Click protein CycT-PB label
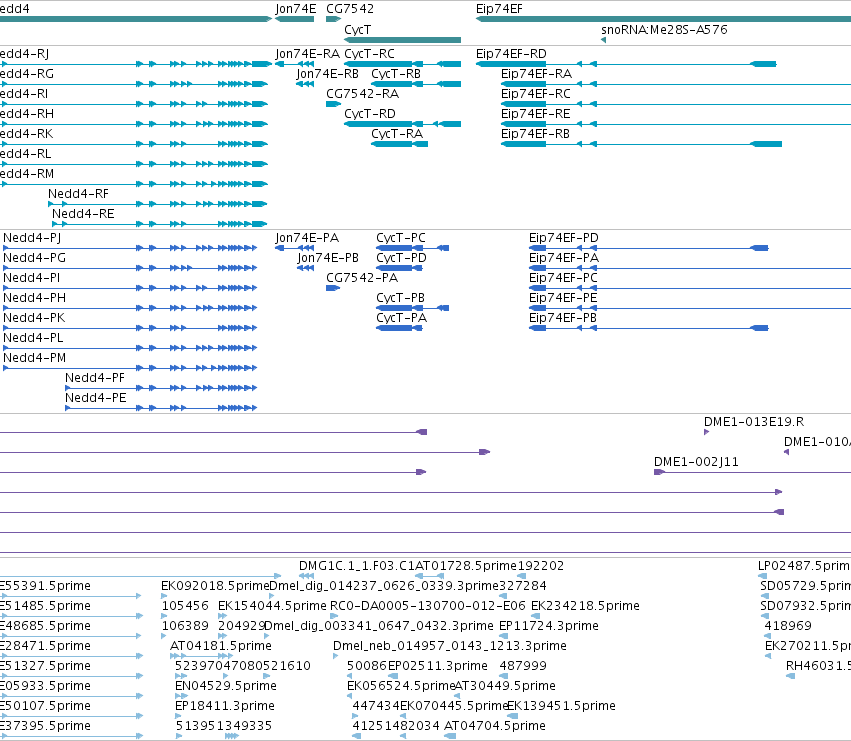 (401, 298)
